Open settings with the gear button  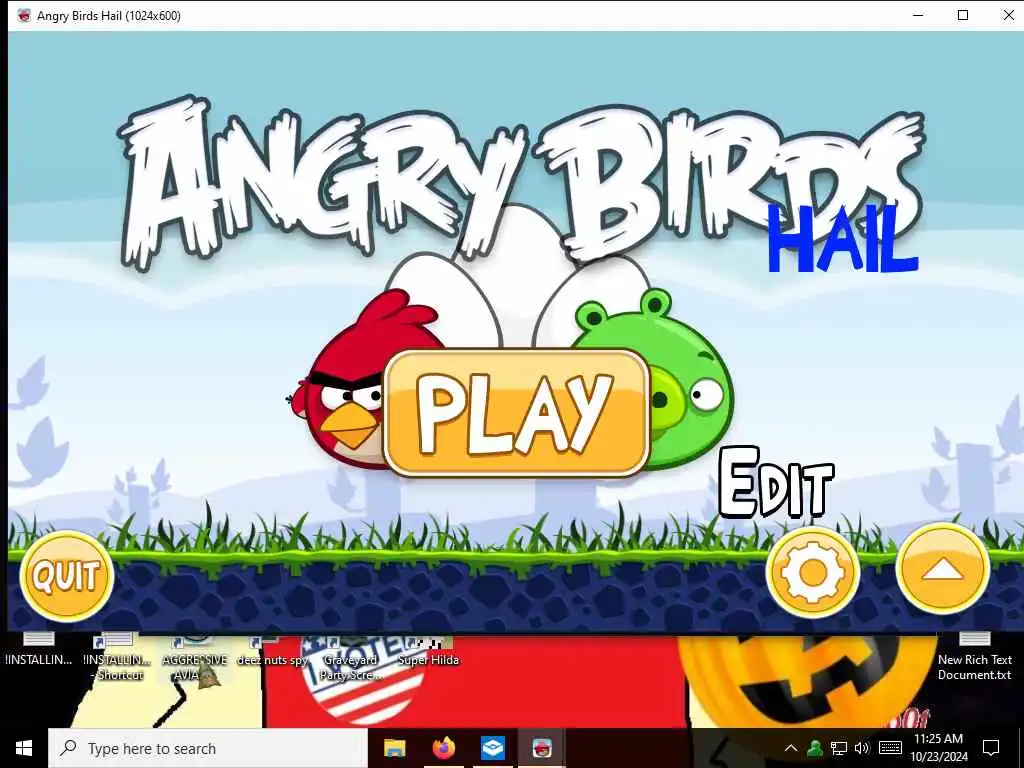[x=812, y=572]
